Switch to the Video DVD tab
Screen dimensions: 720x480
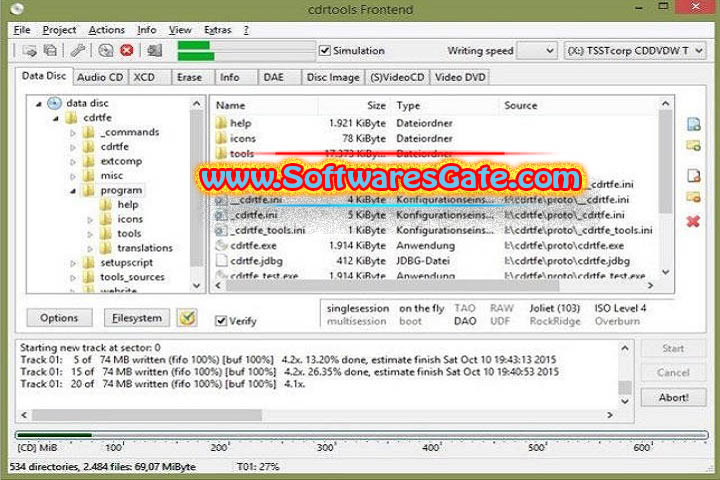(x=460, y=77)
